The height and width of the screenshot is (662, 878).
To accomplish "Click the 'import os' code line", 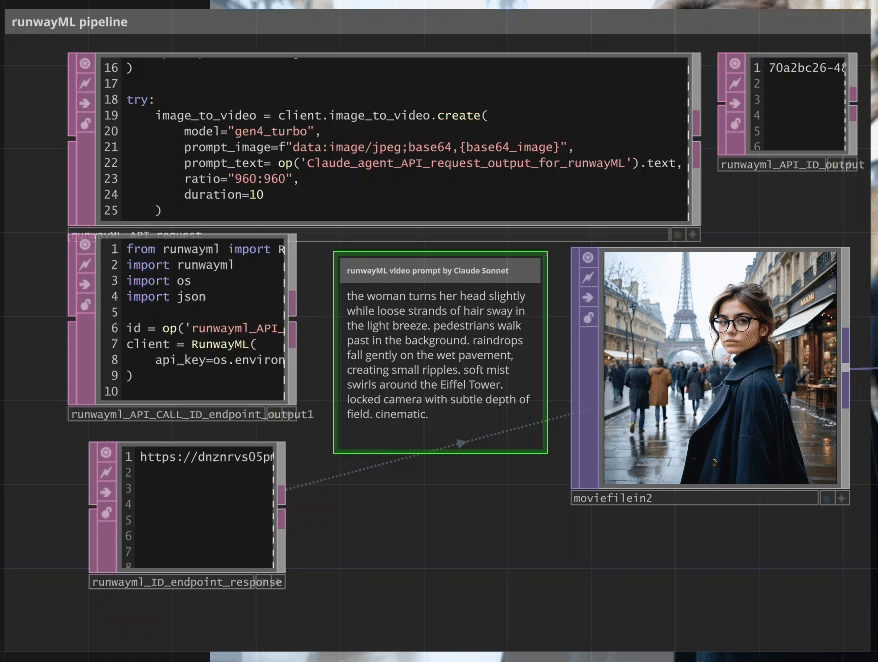I will point(158,281).
